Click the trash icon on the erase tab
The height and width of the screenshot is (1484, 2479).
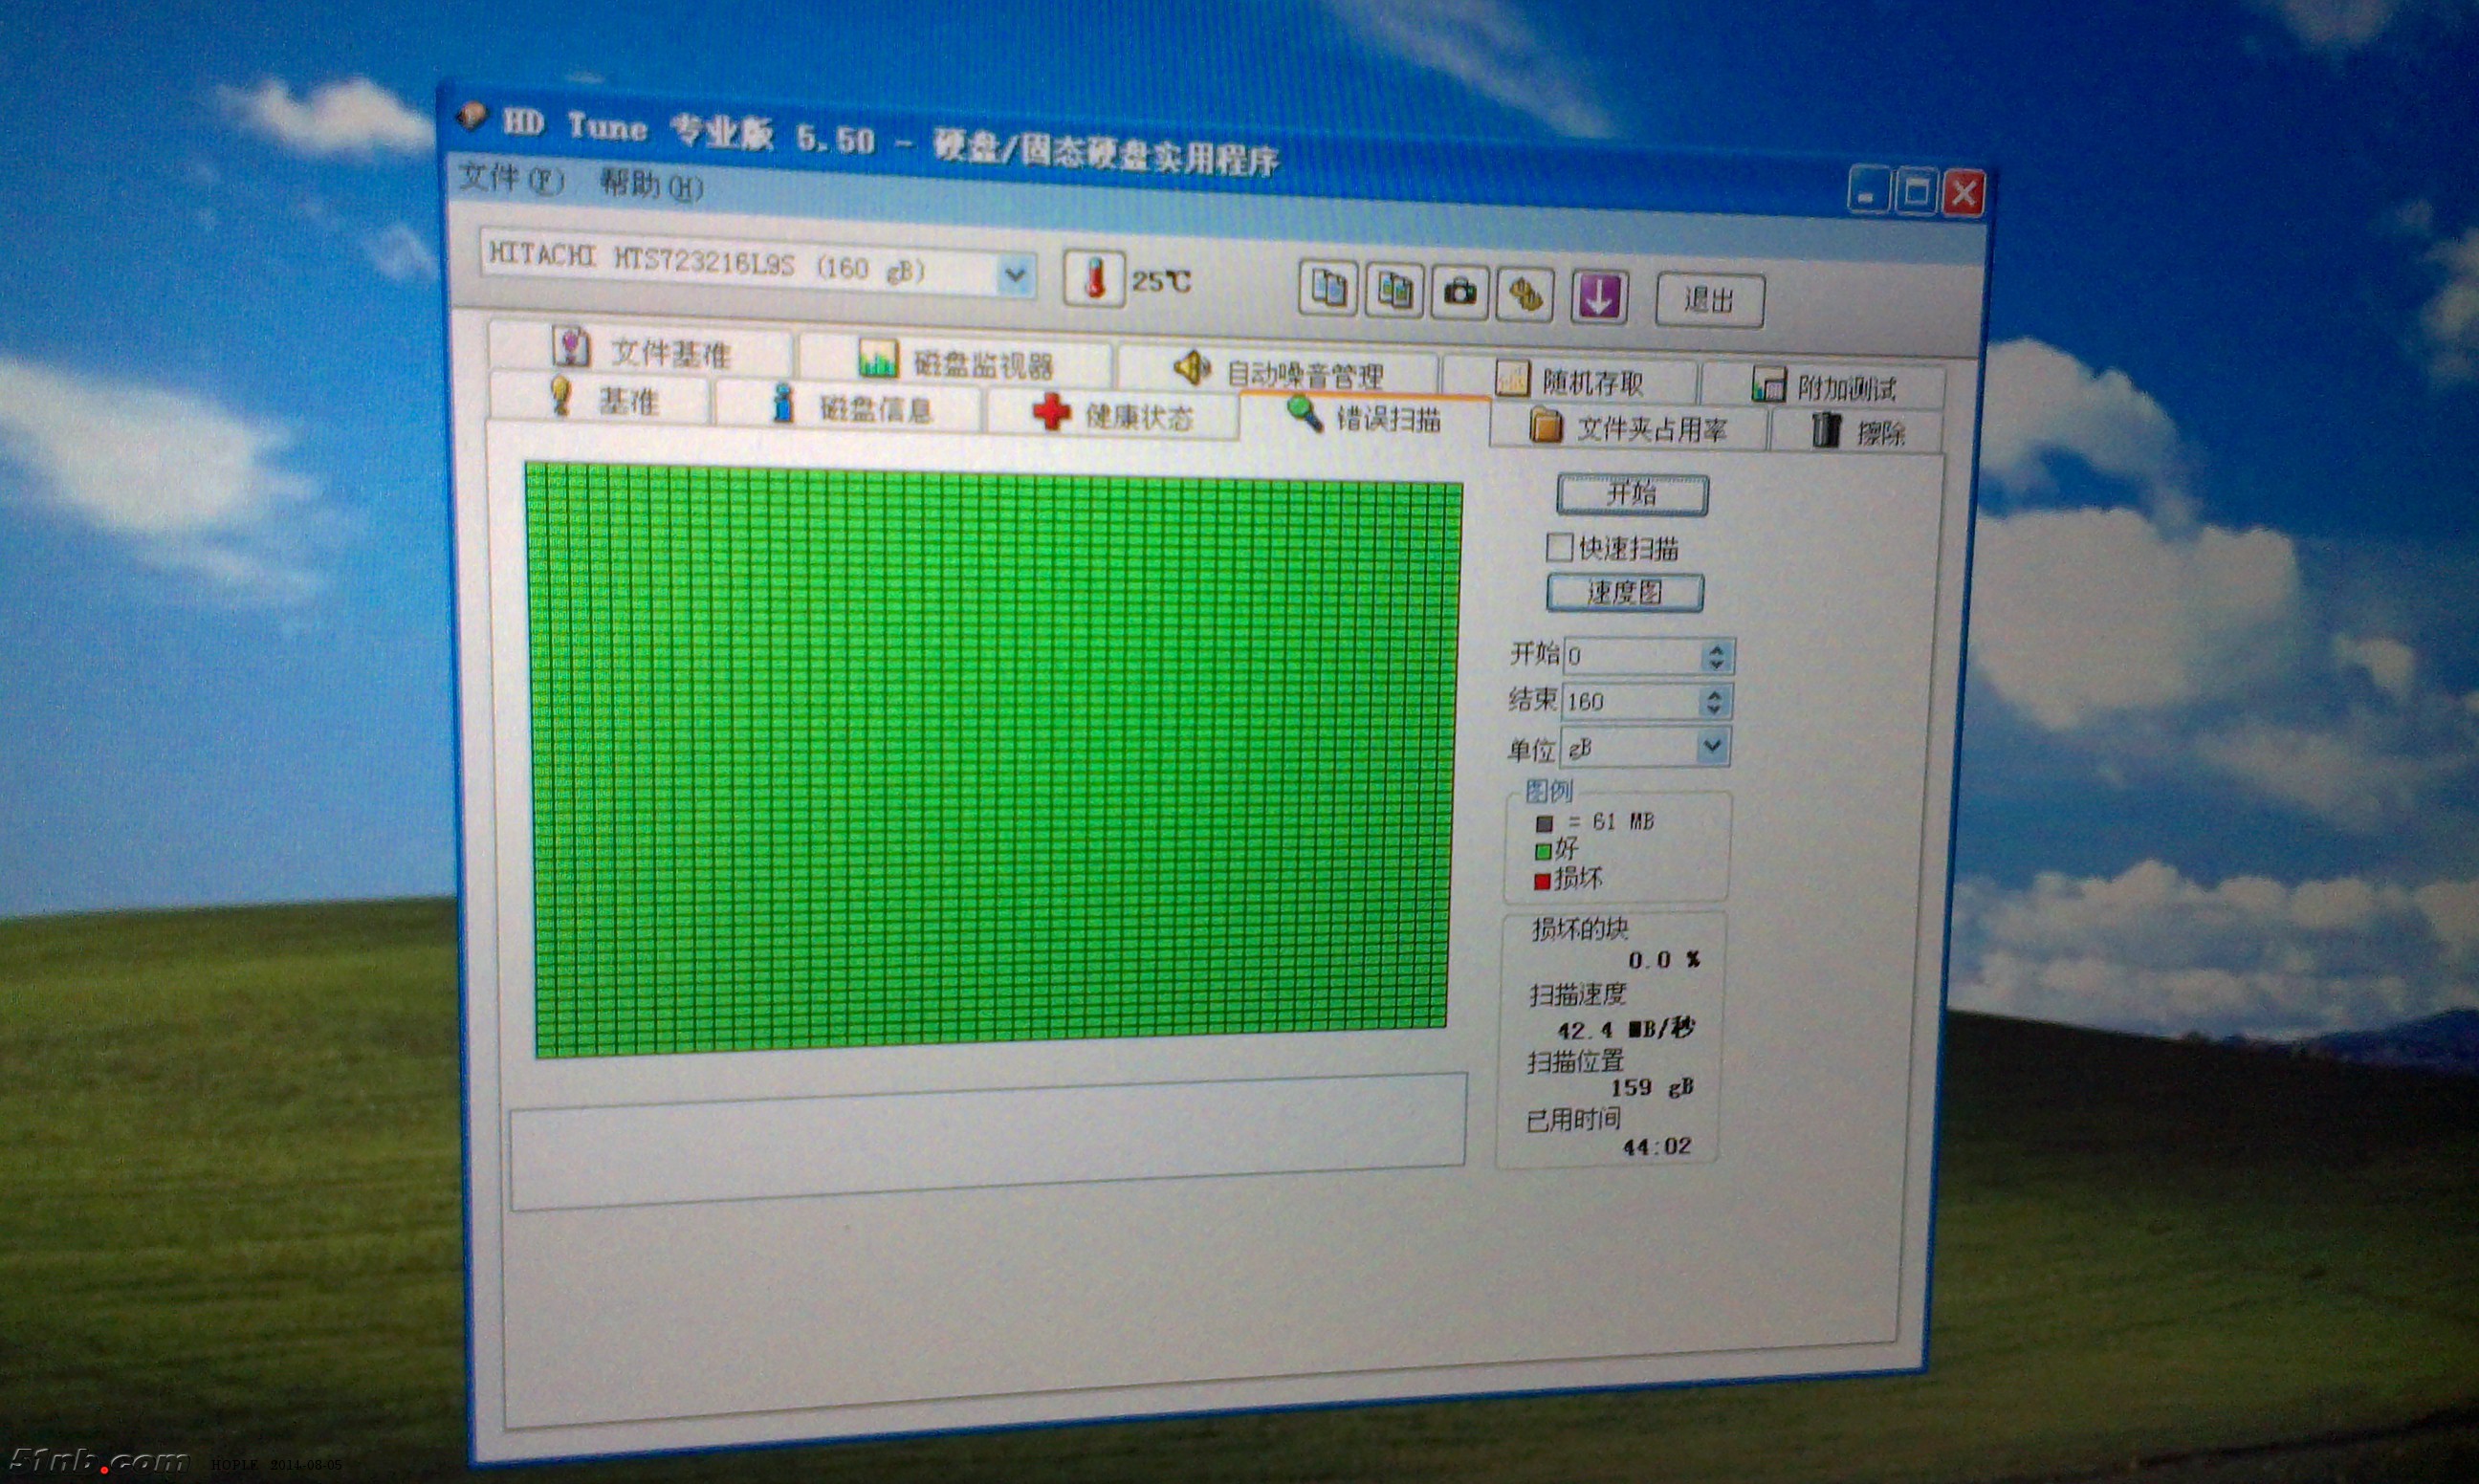(1826, 432)
